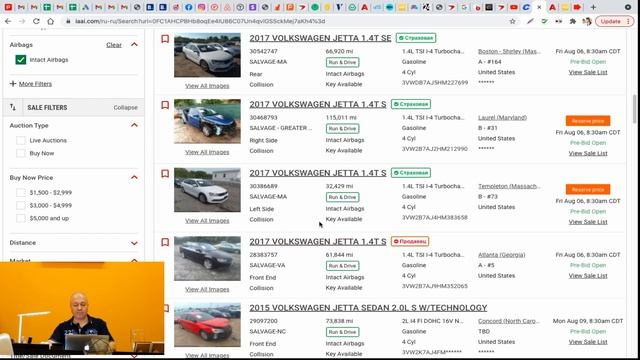View Sale List for the Boston listing

tap(588, 72)
